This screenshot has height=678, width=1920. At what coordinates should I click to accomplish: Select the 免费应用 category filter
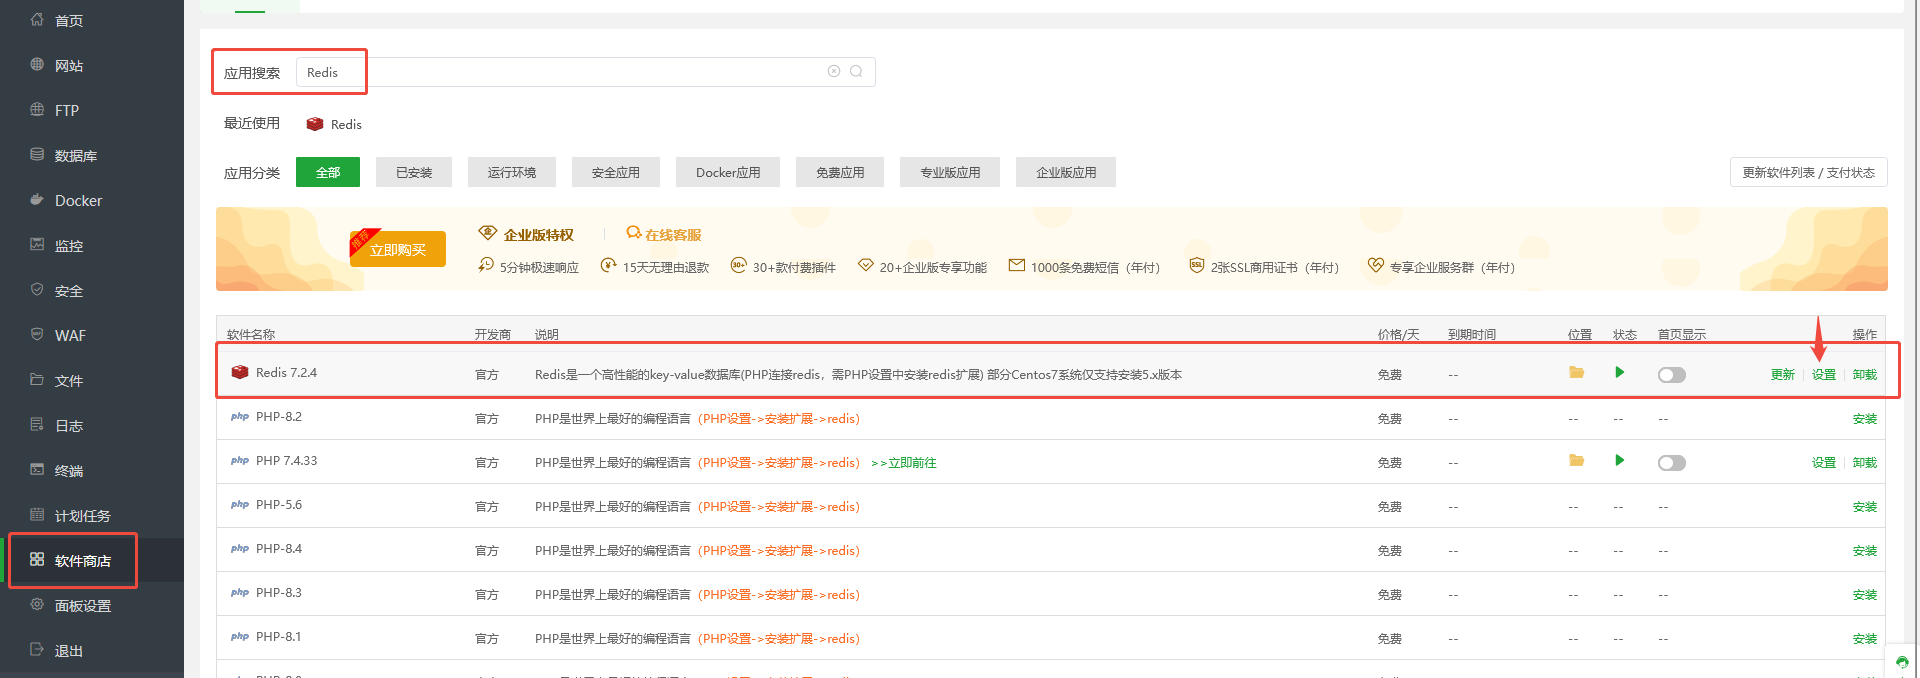(840, 172)
